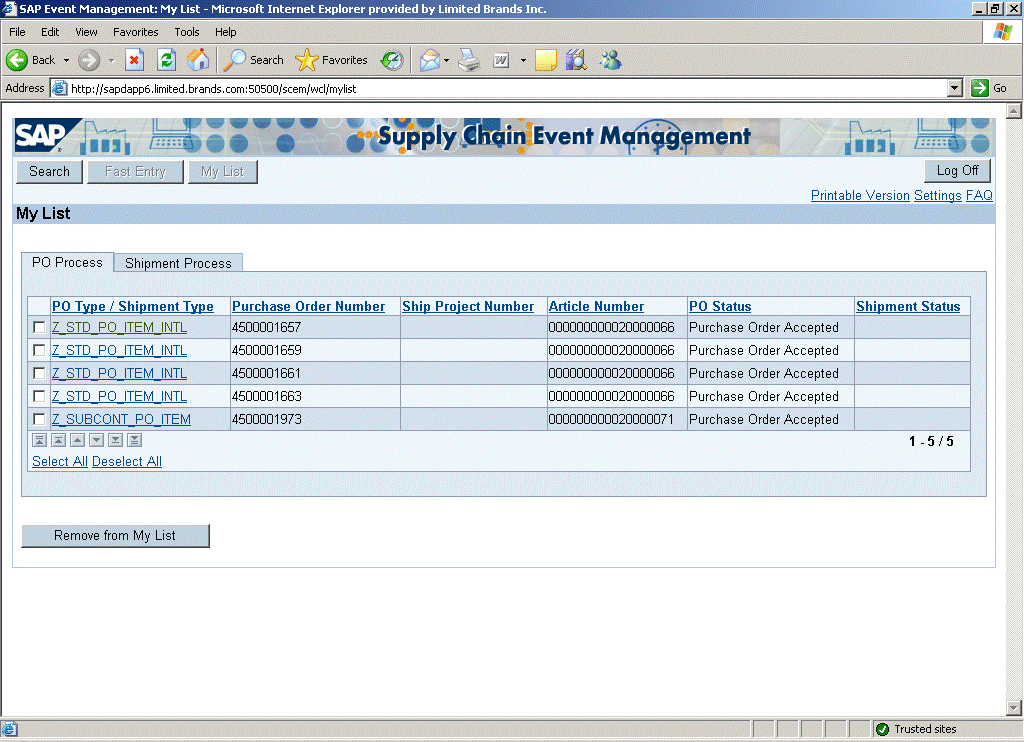The image size is (1024, 742).
Task: Click the page scrollbar down arrow
Action: [x=1014, y=707]
